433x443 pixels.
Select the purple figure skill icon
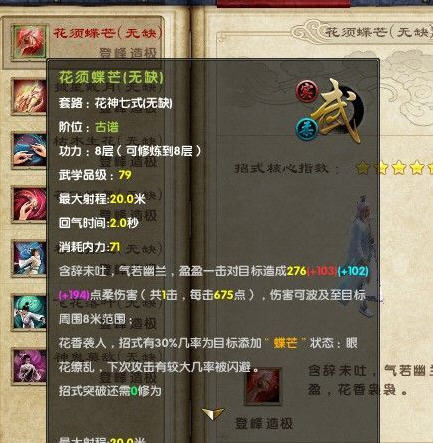click(x=29, y=366)
